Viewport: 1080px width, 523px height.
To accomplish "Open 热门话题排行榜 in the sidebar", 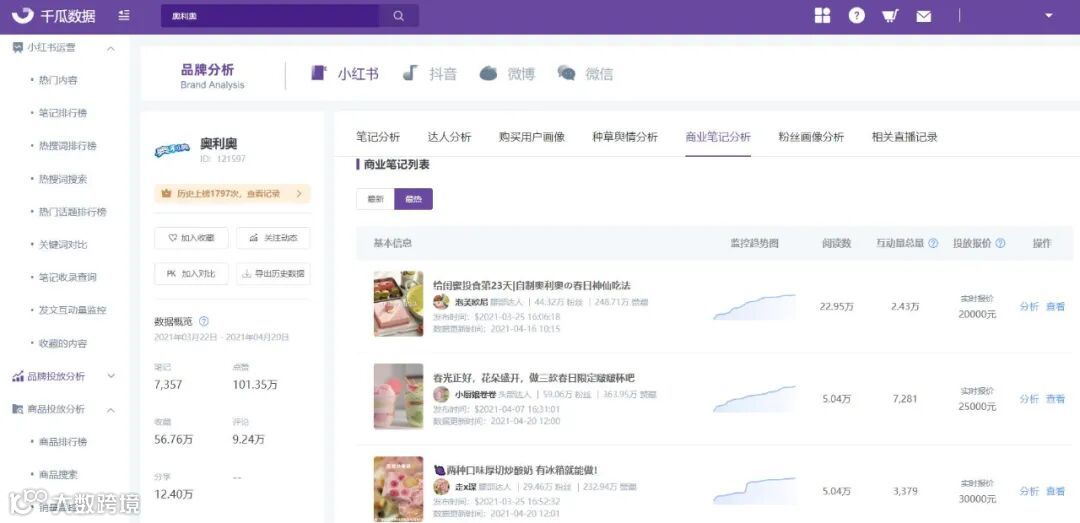I will point(72,212).
